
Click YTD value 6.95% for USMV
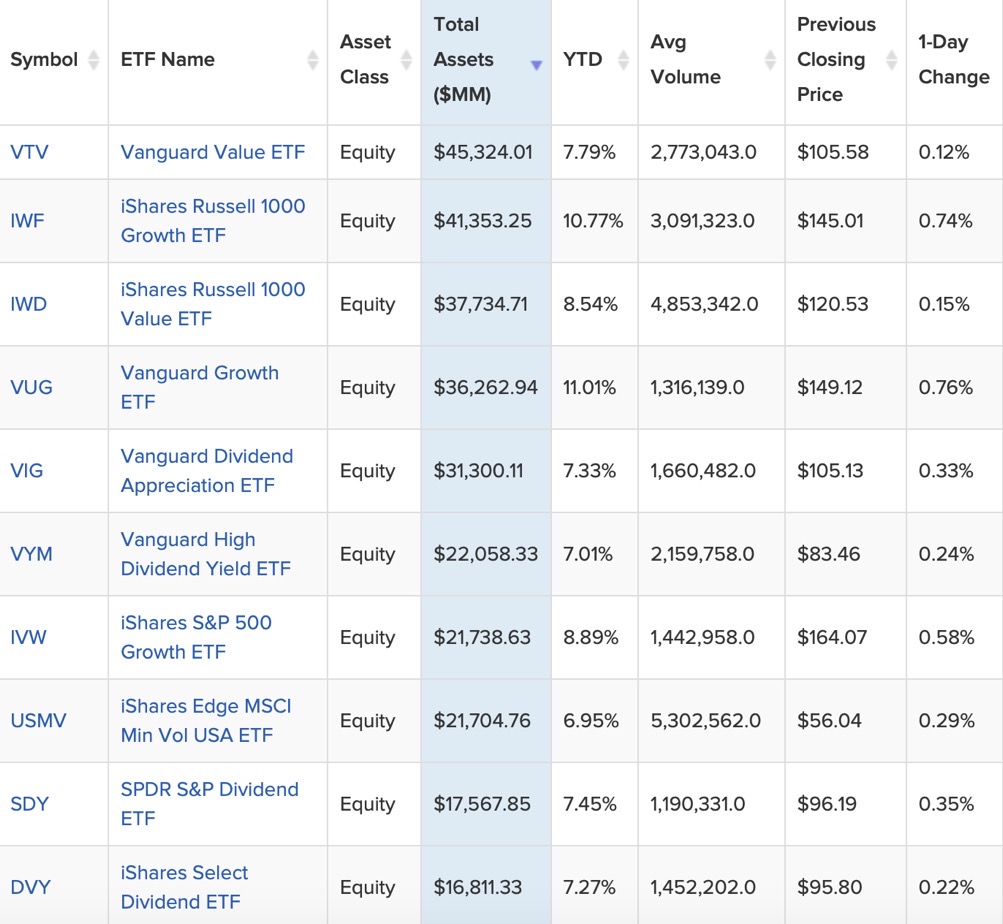[x=590, y=721]
